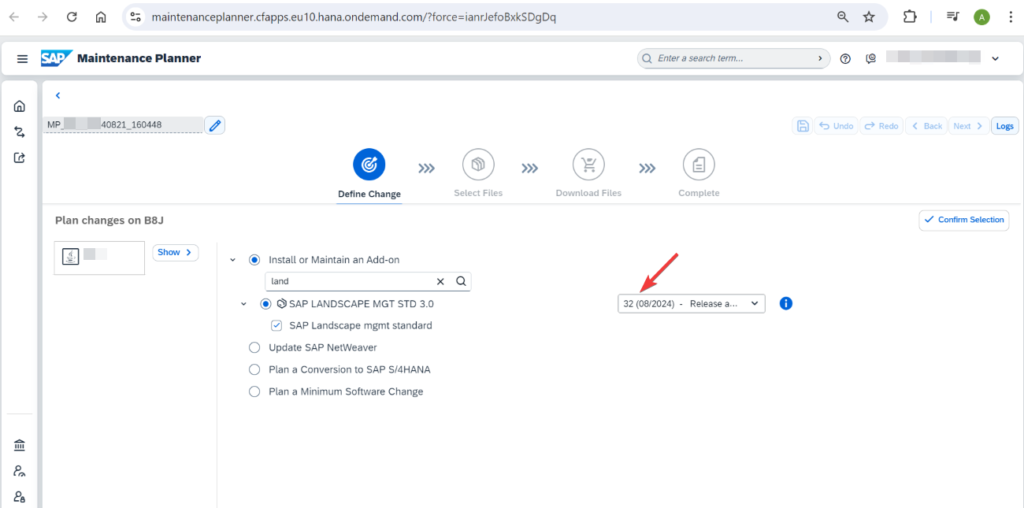Click the Plan changes on B8J heading
Screen dimensions: 1024x508
[x=109, y=221]
